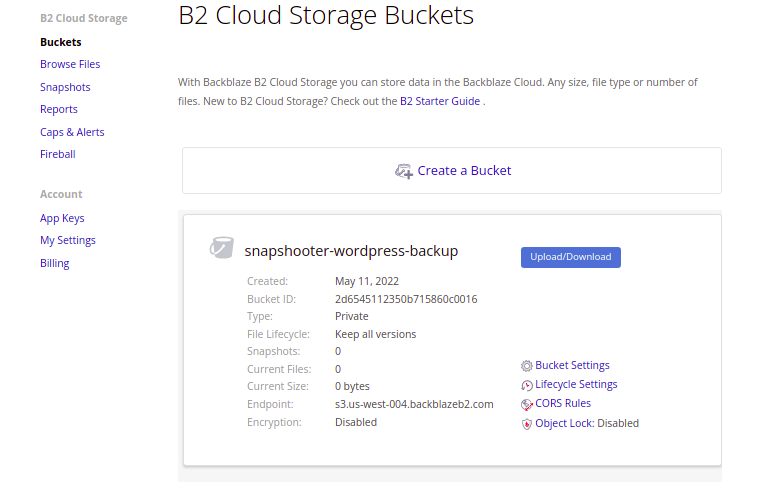
Task: Open App Keys under Account
Action: pos(62,218)
